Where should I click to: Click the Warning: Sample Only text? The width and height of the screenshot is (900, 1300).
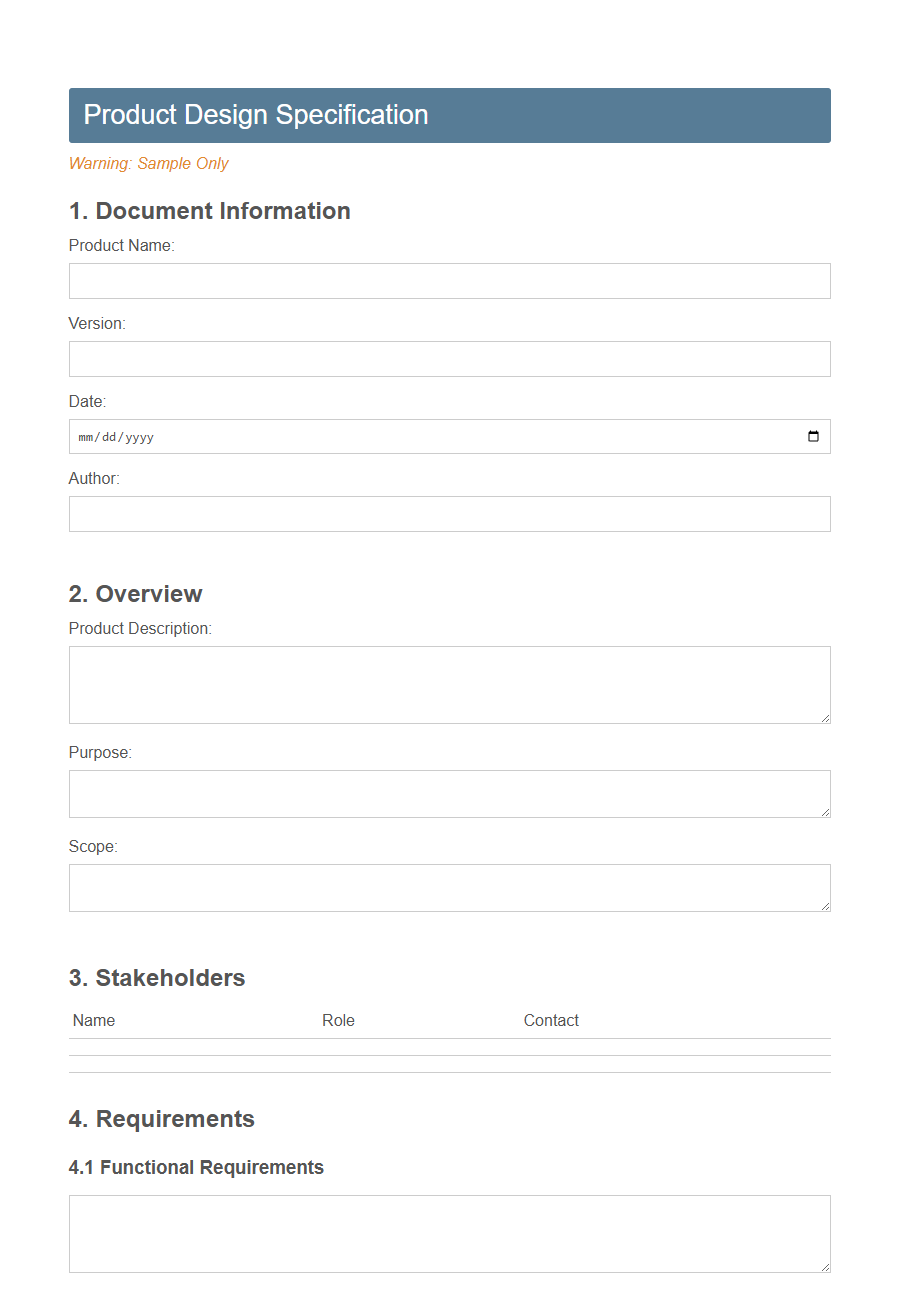pos(148,163)
